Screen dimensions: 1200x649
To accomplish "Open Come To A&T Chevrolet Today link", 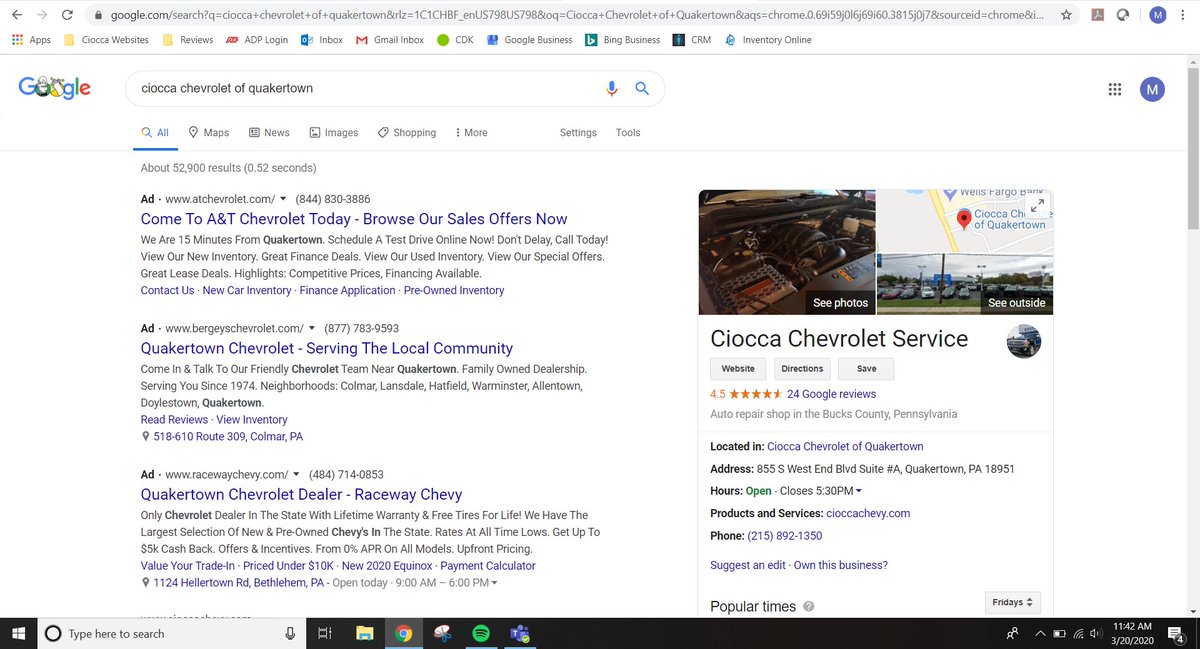I will point(354,219).
